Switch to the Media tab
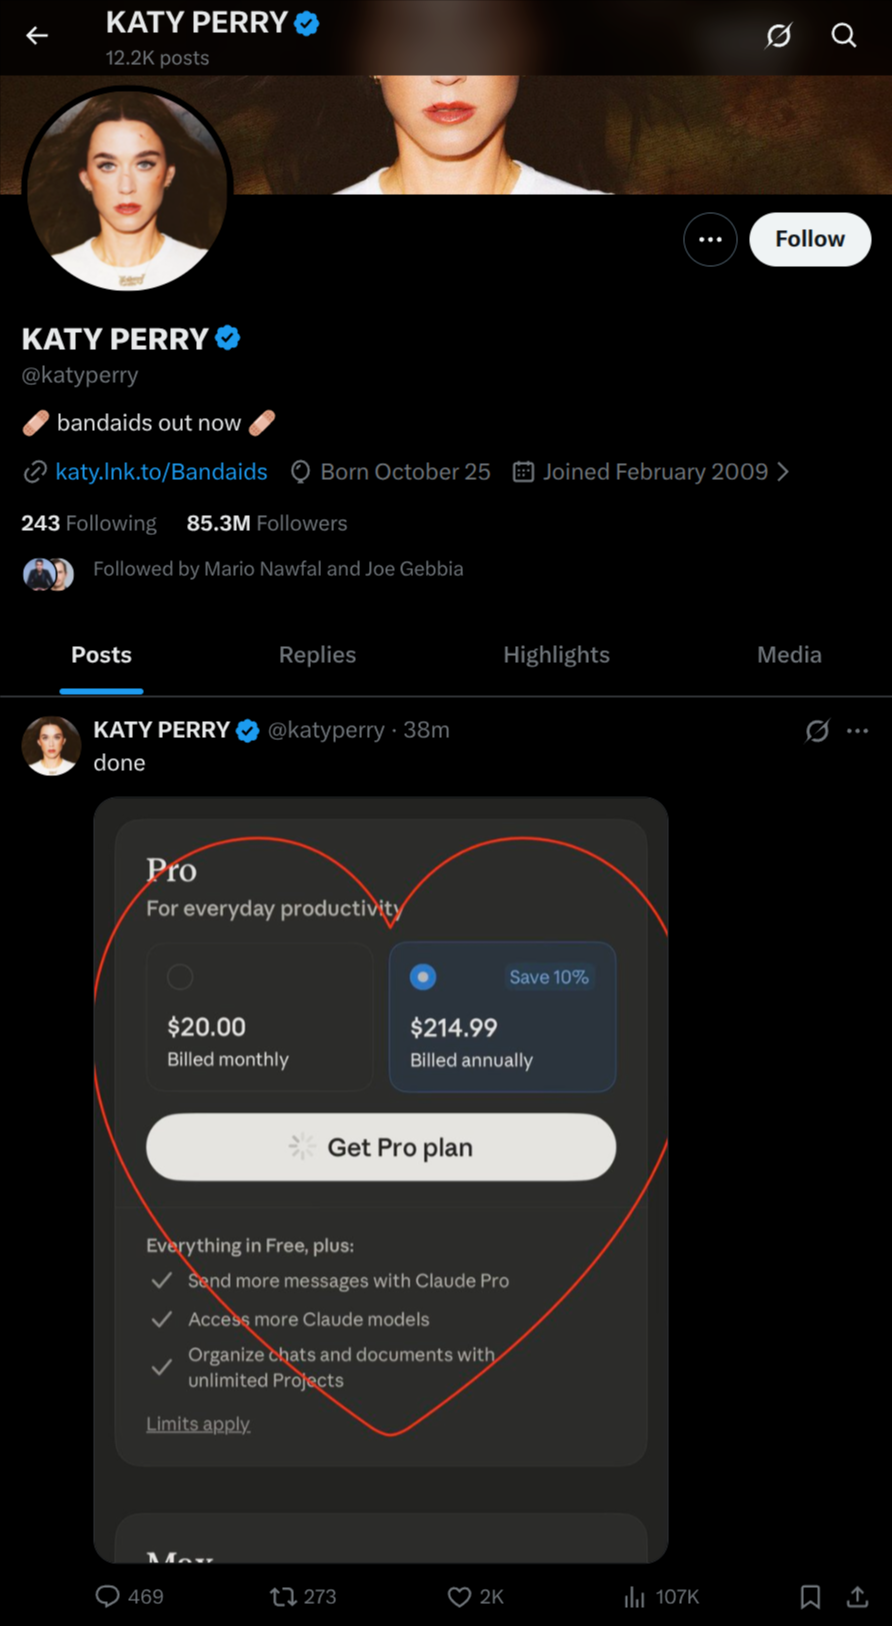This screenshot has width=892, height=1626. pos(789,655)
